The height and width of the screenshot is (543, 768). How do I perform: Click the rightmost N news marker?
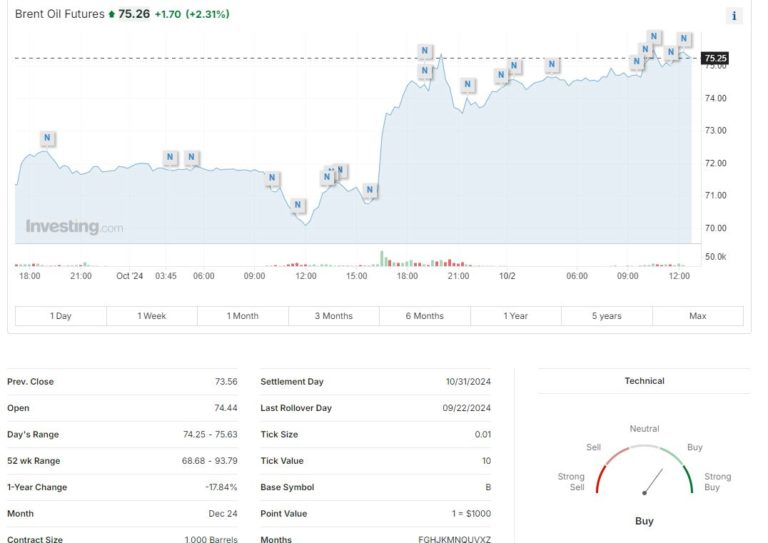click(x=684, y=39)
